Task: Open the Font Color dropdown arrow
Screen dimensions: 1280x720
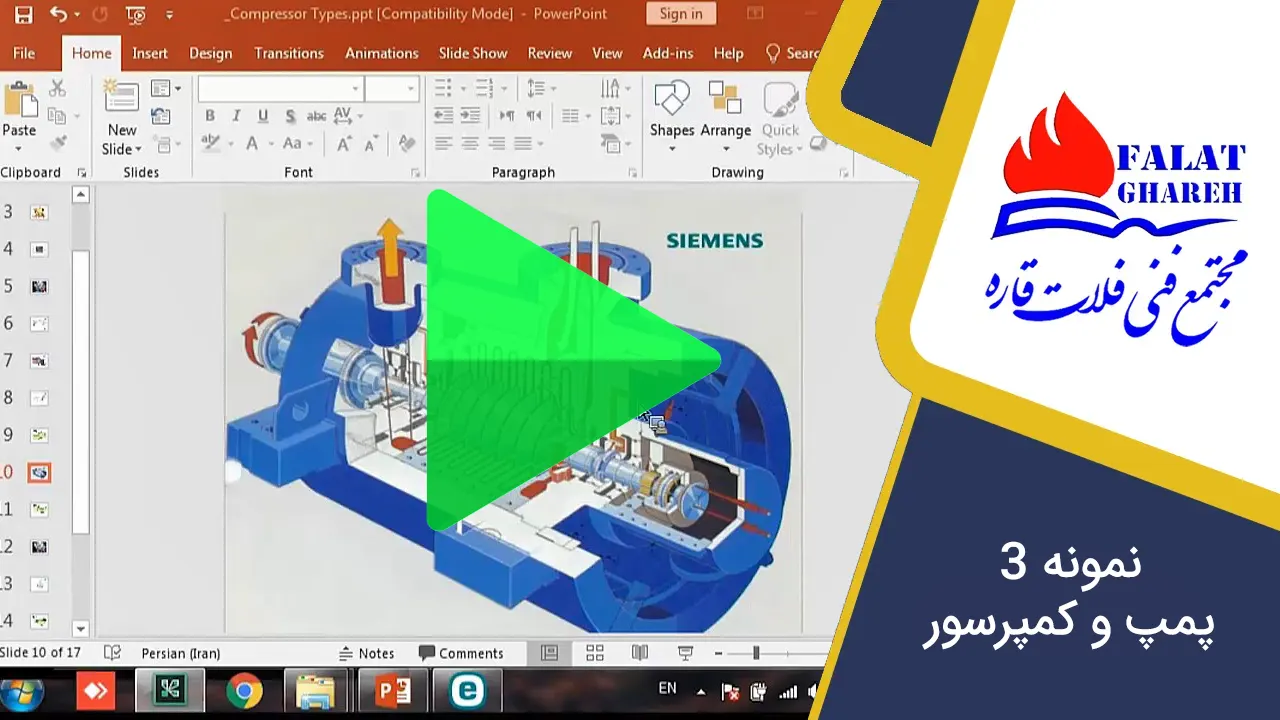Action: coord(271,144)
